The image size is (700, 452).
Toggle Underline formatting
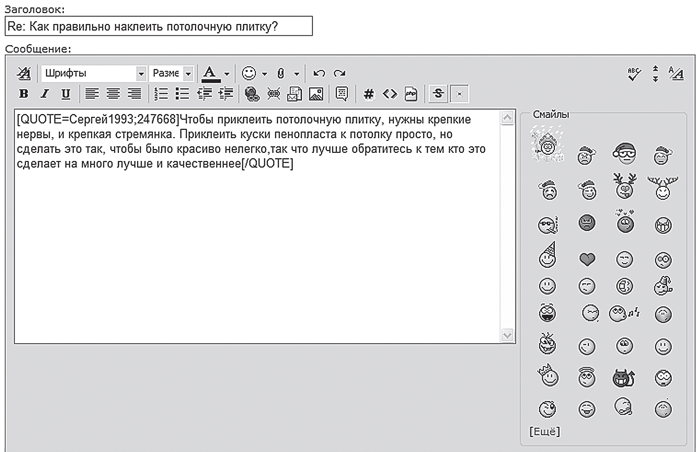66,94
